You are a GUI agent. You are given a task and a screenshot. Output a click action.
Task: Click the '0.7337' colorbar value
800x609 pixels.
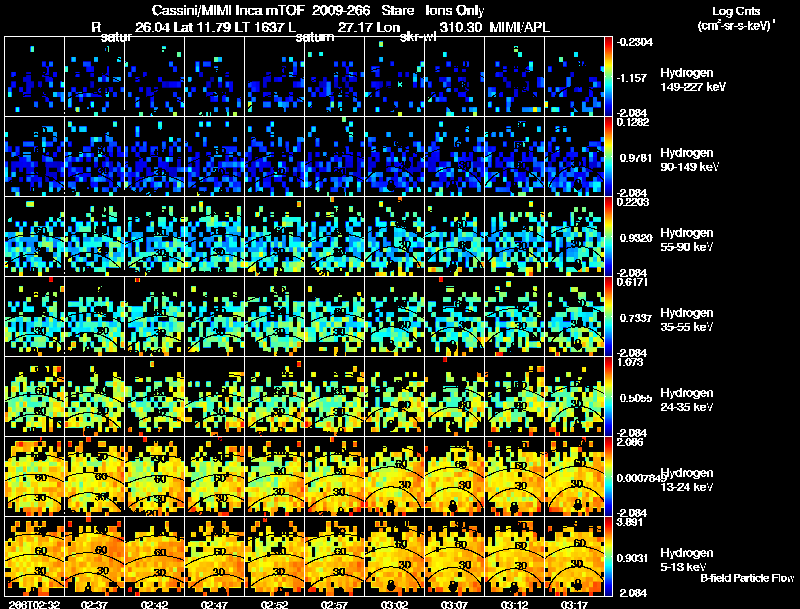click(636, 318)
